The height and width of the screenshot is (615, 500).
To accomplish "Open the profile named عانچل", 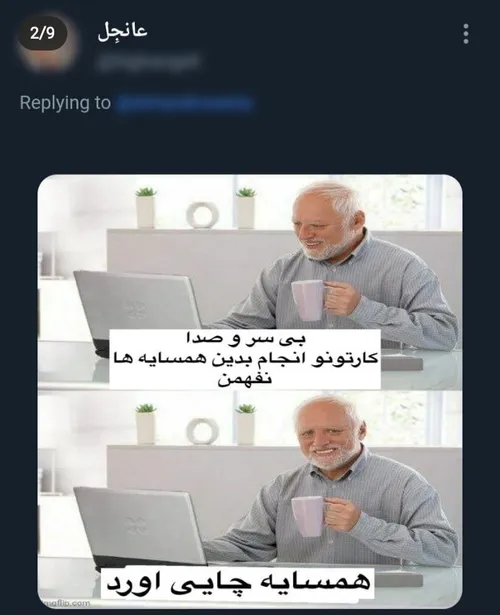I will (x=122, y=31).
